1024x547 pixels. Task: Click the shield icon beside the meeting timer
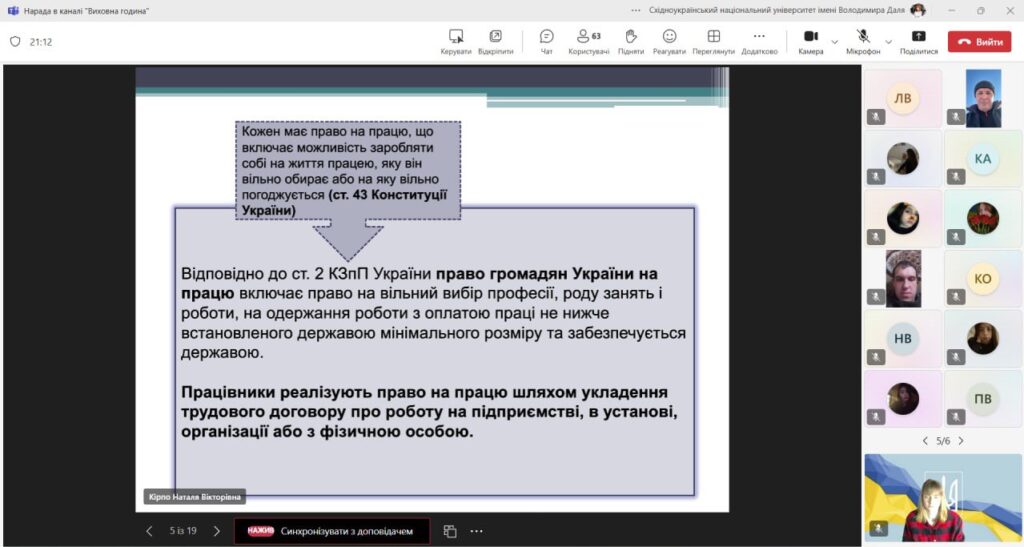[x=15, y=42]
